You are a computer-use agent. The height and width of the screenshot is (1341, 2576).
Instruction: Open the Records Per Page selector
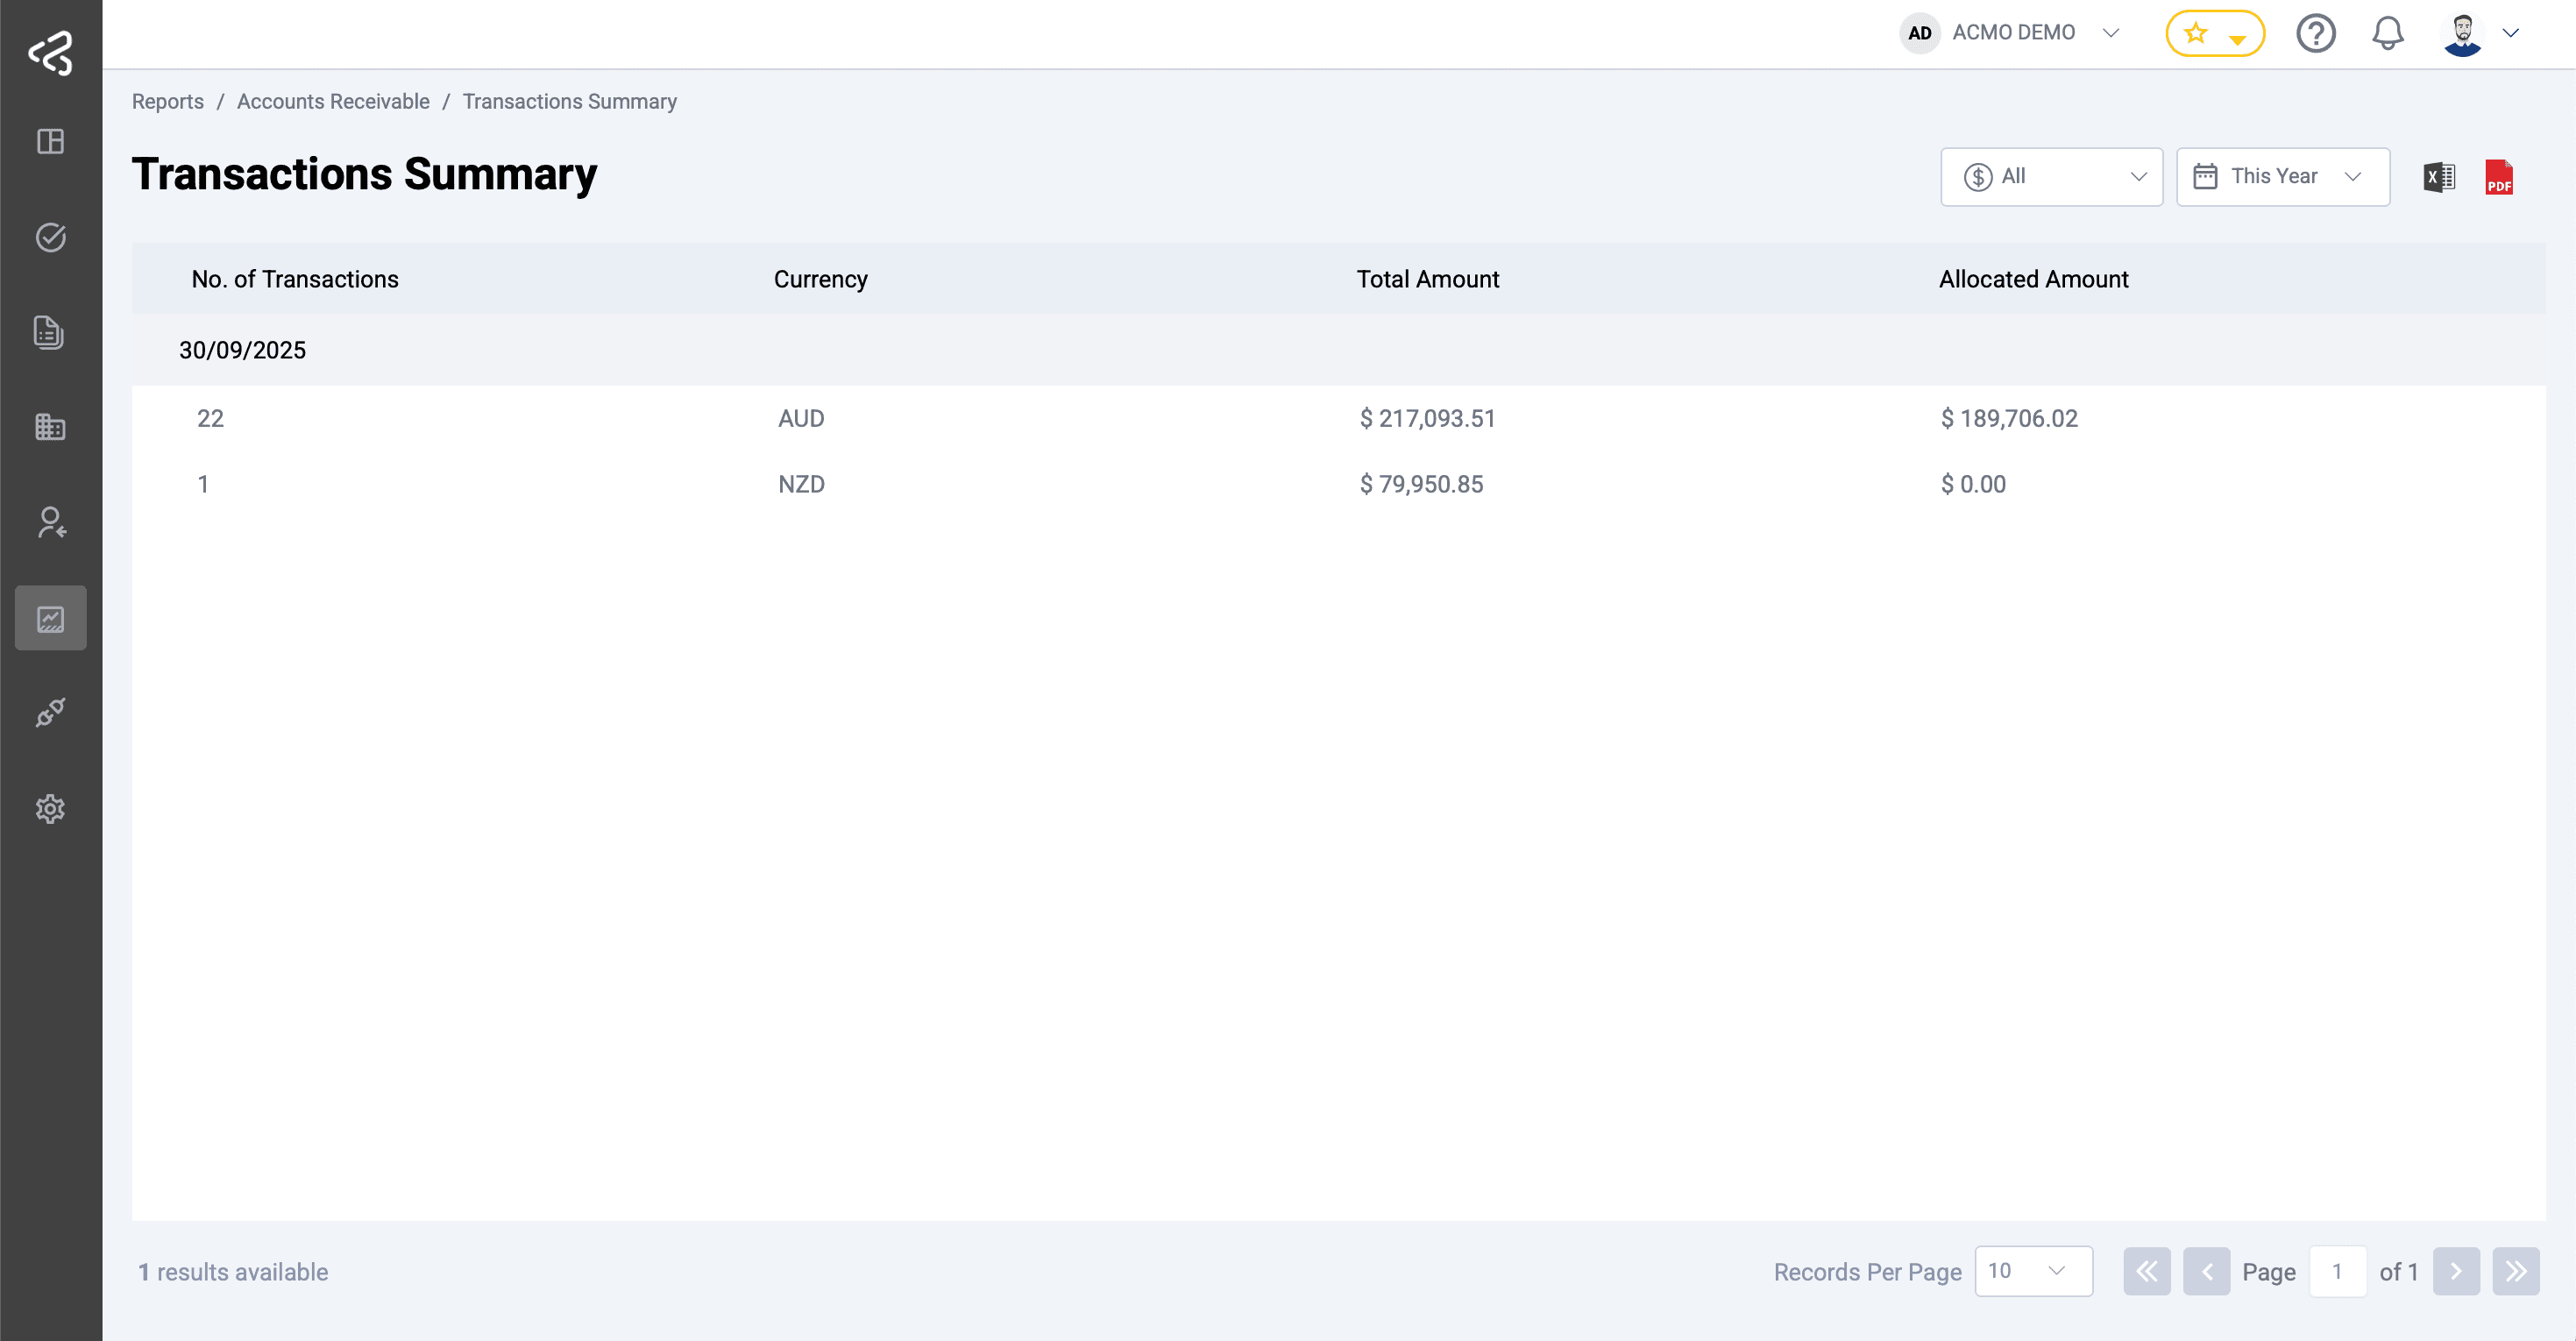click(2033, 1271)
